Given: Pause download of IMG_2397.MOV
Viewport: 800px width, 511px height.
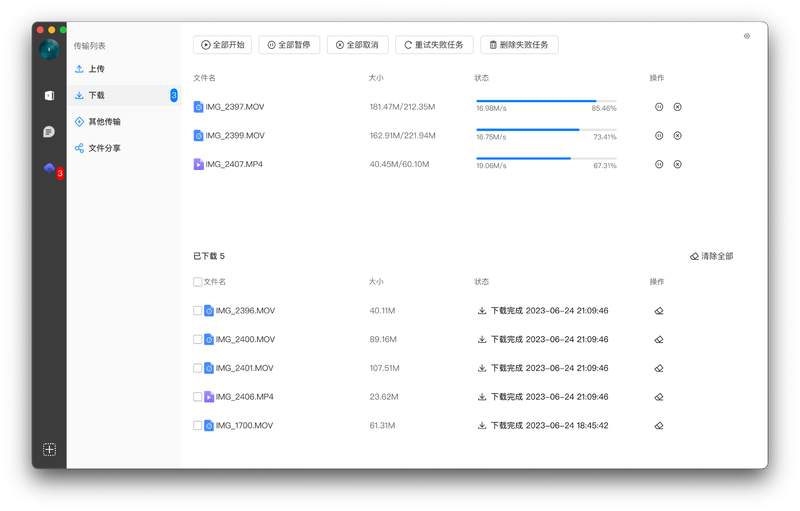Looking at the screenshot, I should [659, 107].
